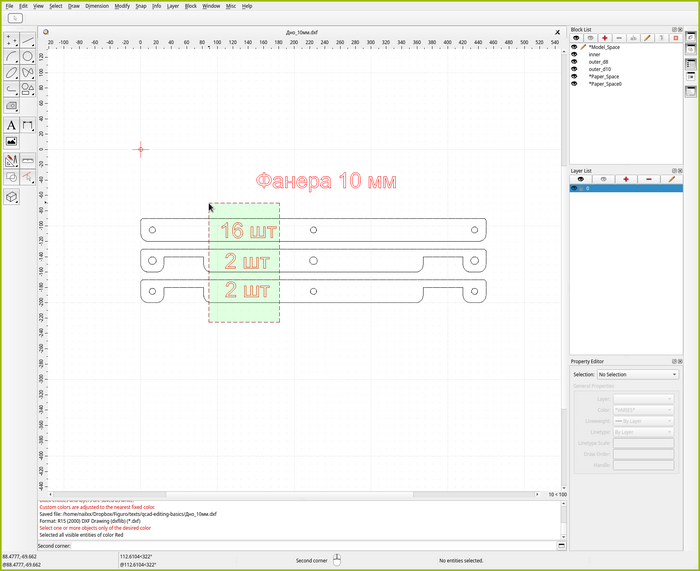Activate the Text tool
The width and height of the screenshot is (700, 571).
(11, 125)
